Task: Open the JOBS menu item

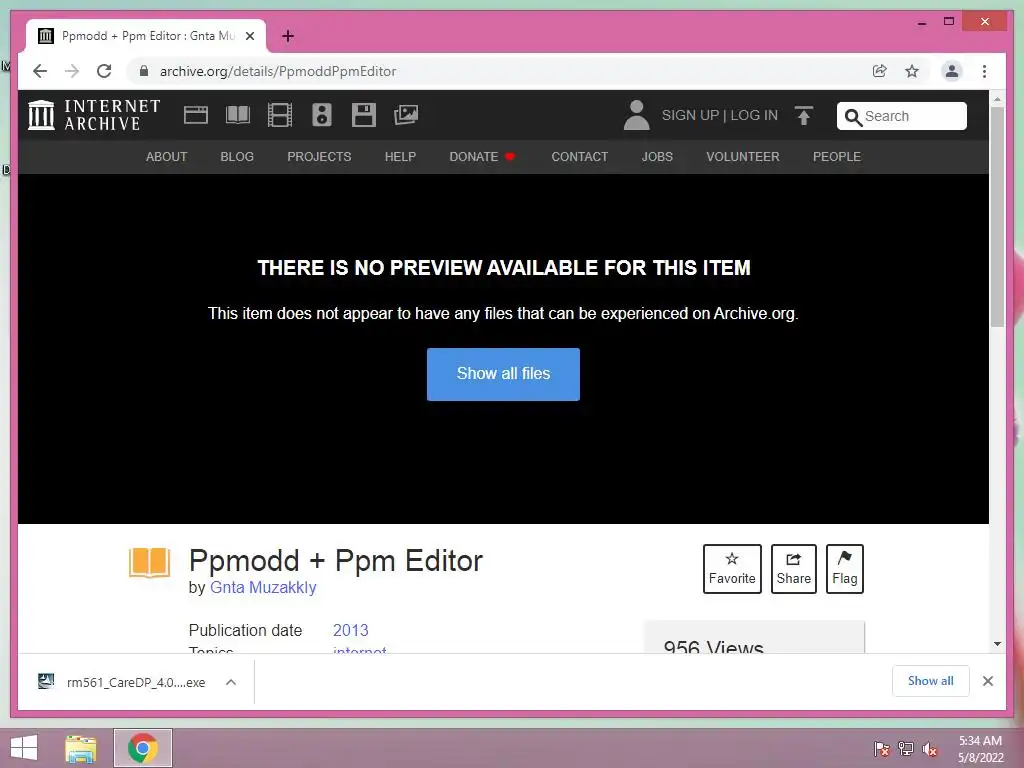Action: (x=657, y=157)
